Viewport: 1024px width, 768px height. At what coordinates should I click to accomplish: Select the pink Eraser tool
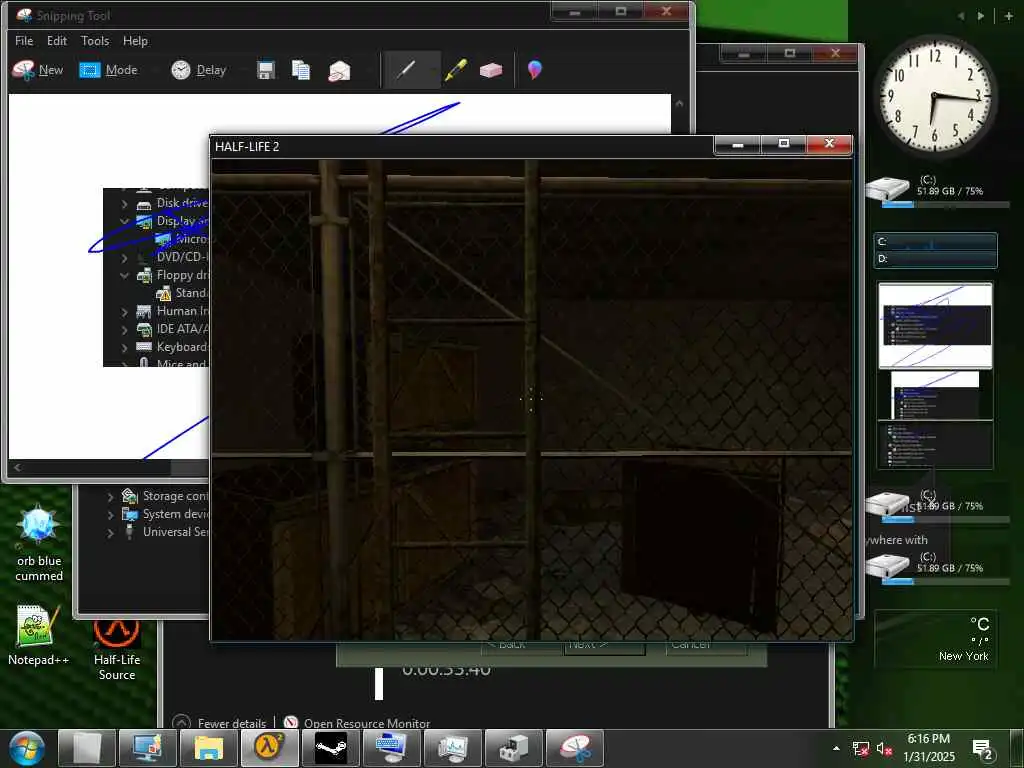pos(490,70)
